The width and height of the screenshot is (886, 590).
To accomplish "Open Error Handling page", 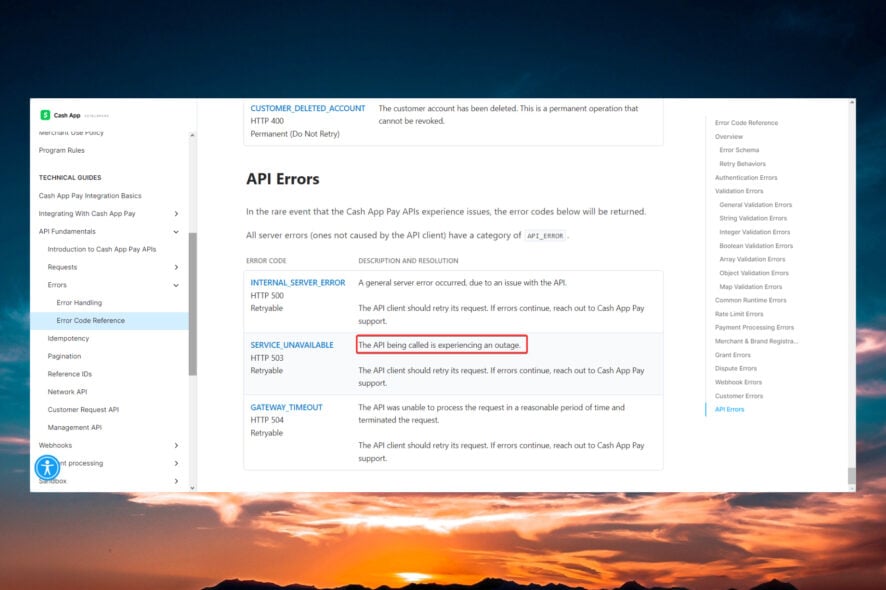I will pos(79,303).
